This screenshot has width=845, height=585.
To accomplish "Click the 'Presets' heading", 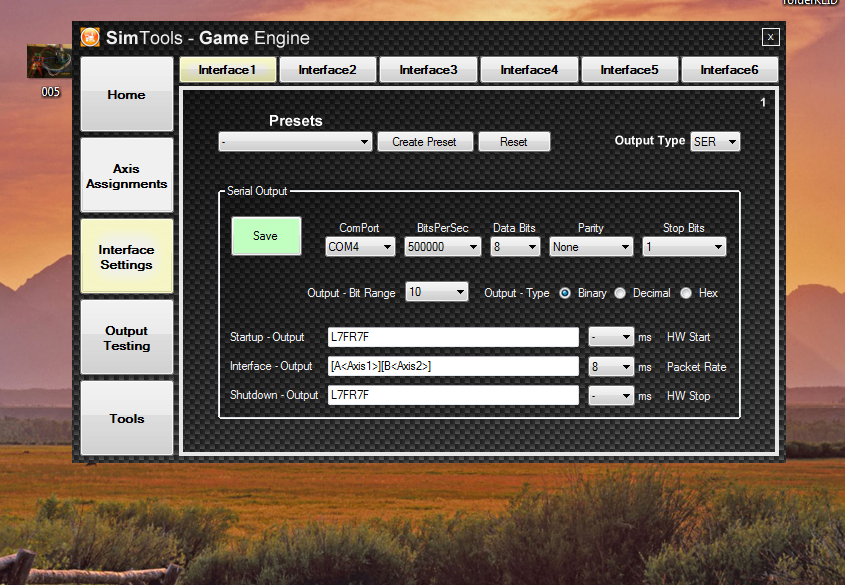I will (295, 121).
